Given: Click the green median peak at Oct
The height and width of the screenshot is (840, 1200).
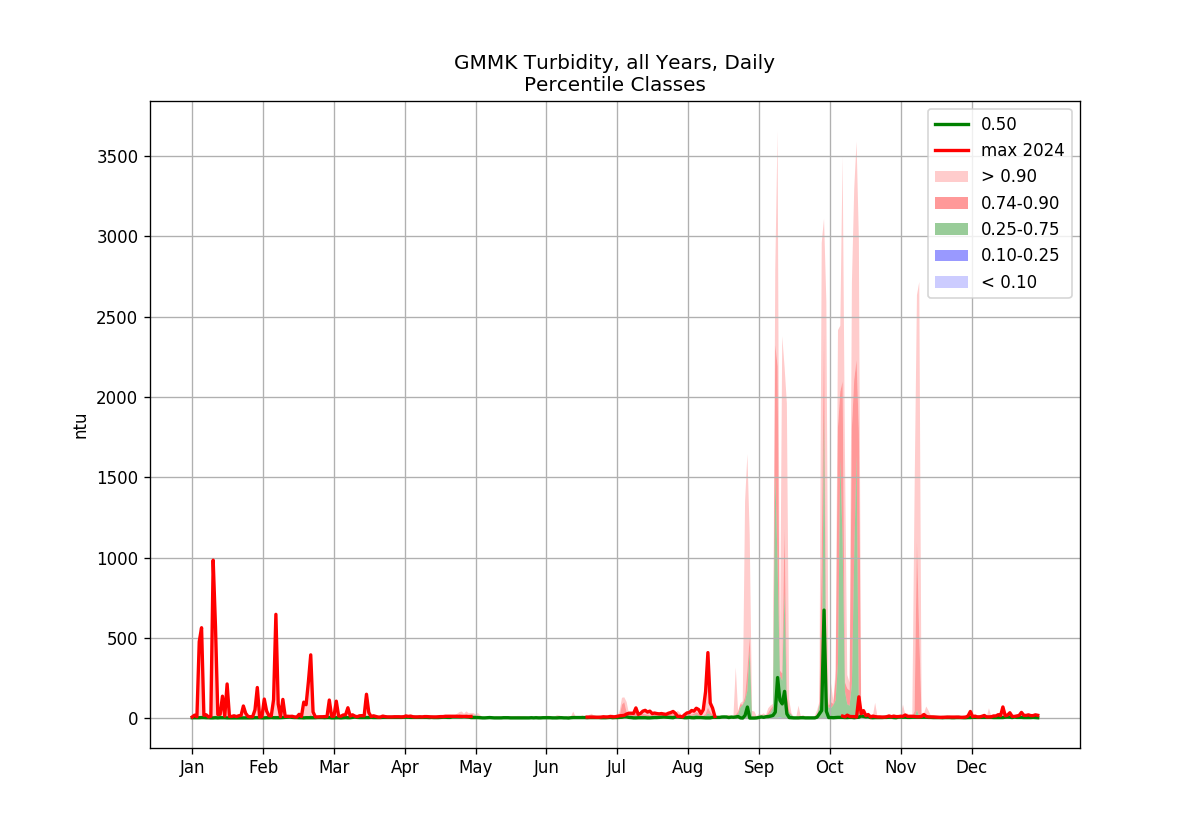Looking at the screenshot, I should point(824,611).
